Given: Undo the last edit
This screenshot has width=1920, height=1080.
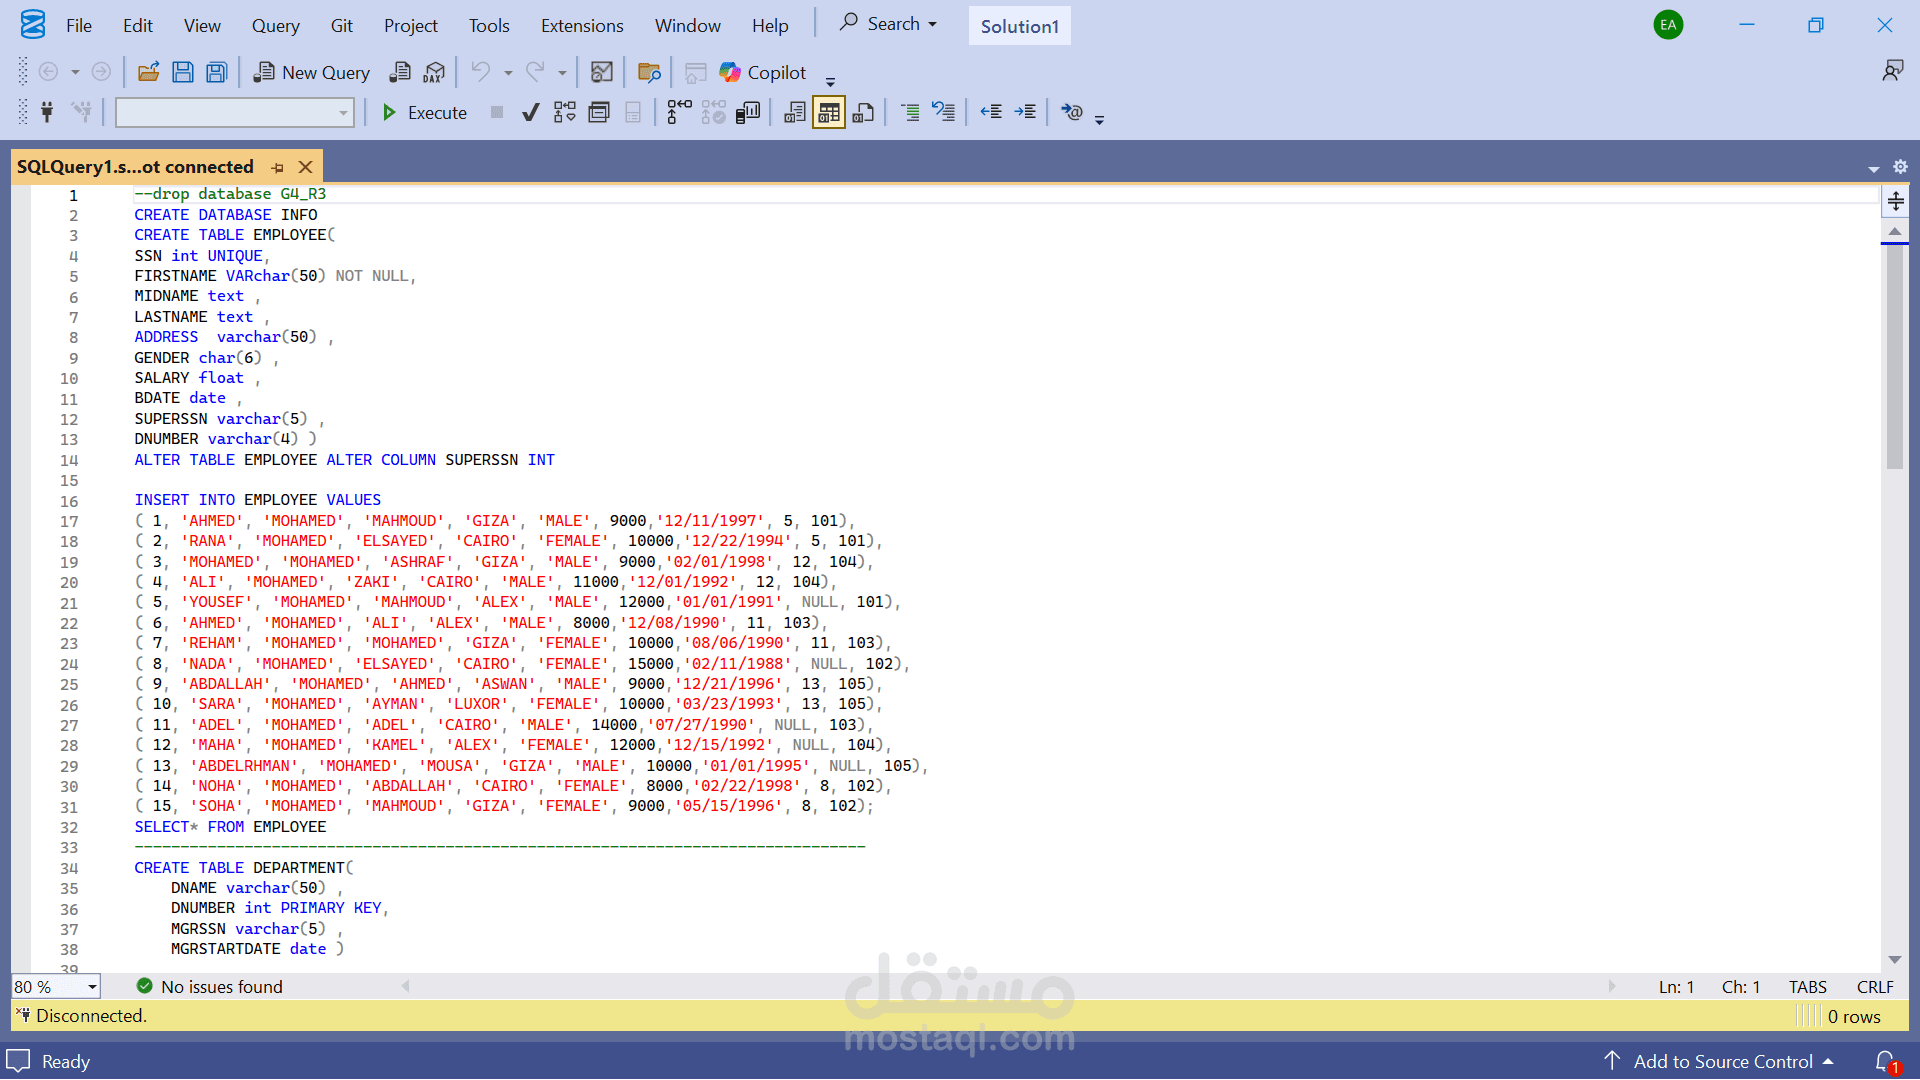Looking at the screenshot, I should pyautogui.click(x=480, y=72).
